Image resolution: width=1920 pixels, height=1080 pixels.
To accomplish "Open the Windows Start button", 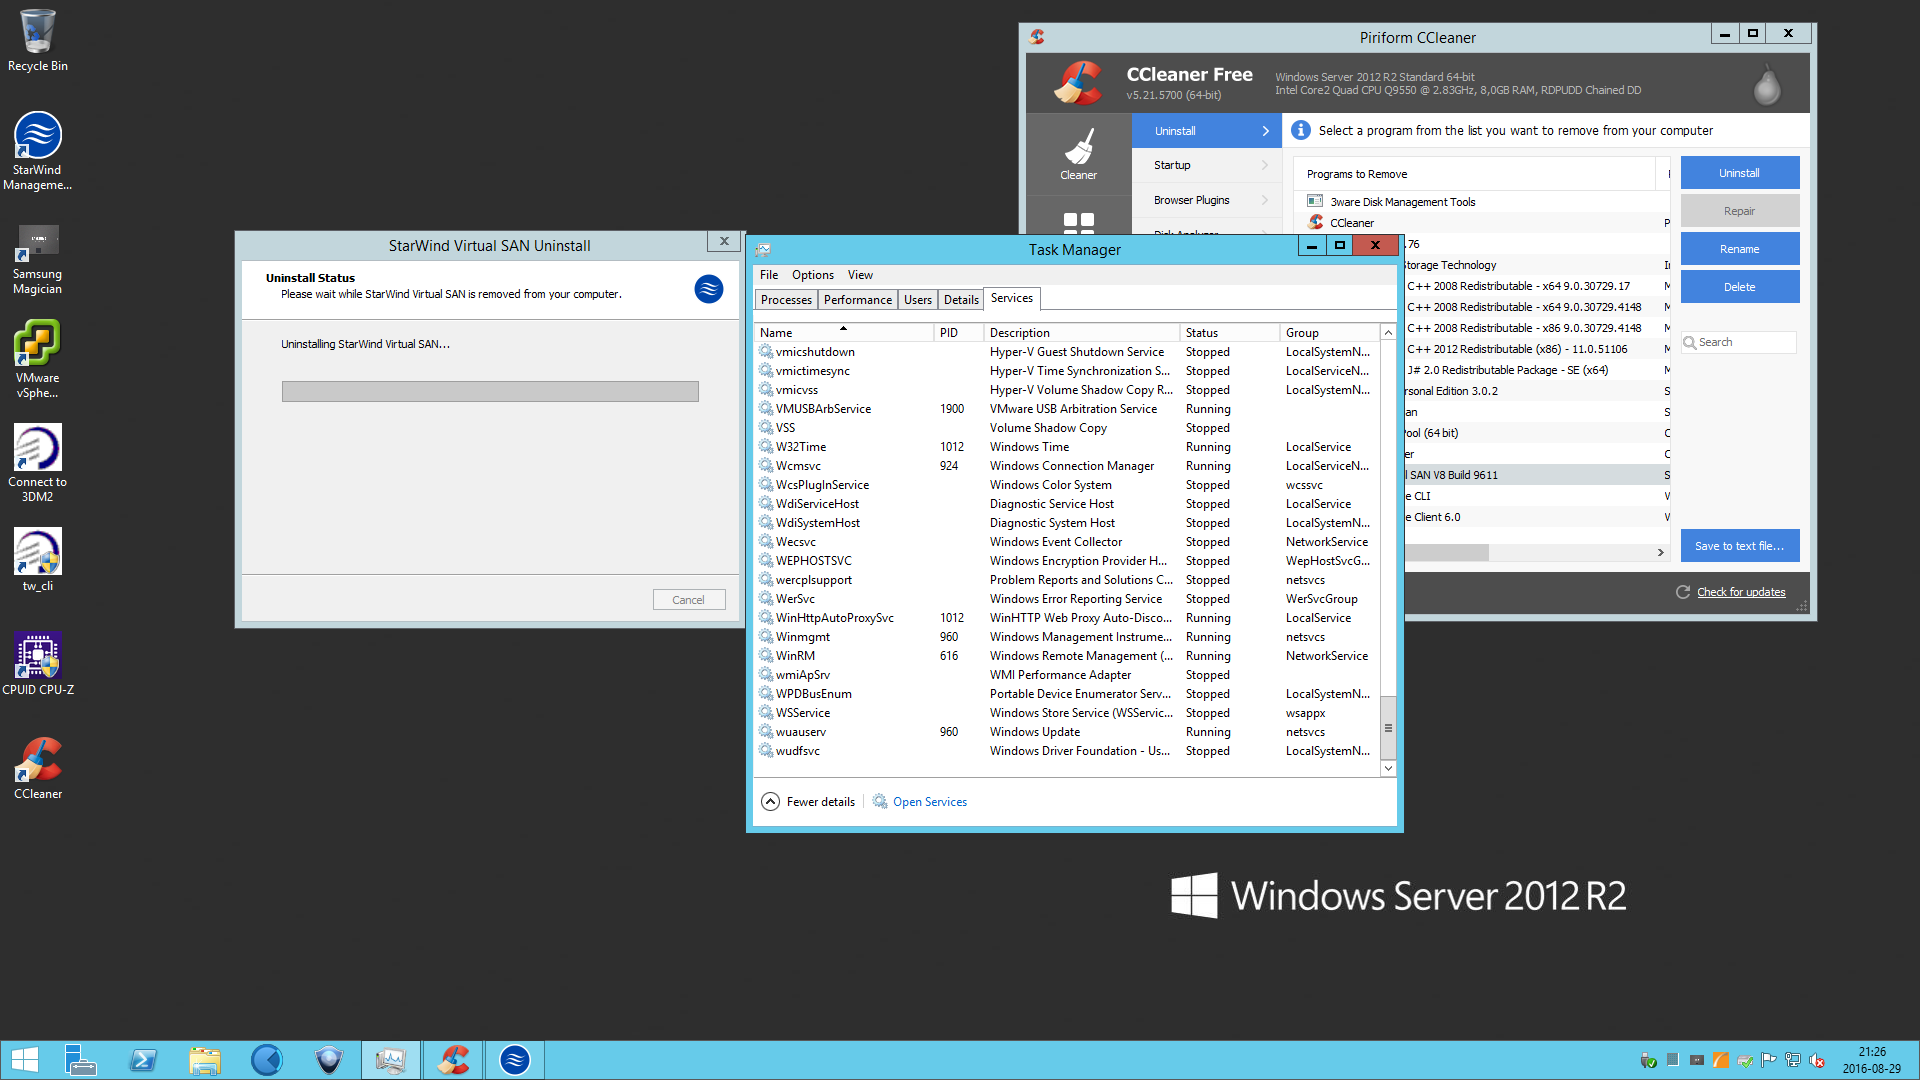I will (x=24, y=1060).
